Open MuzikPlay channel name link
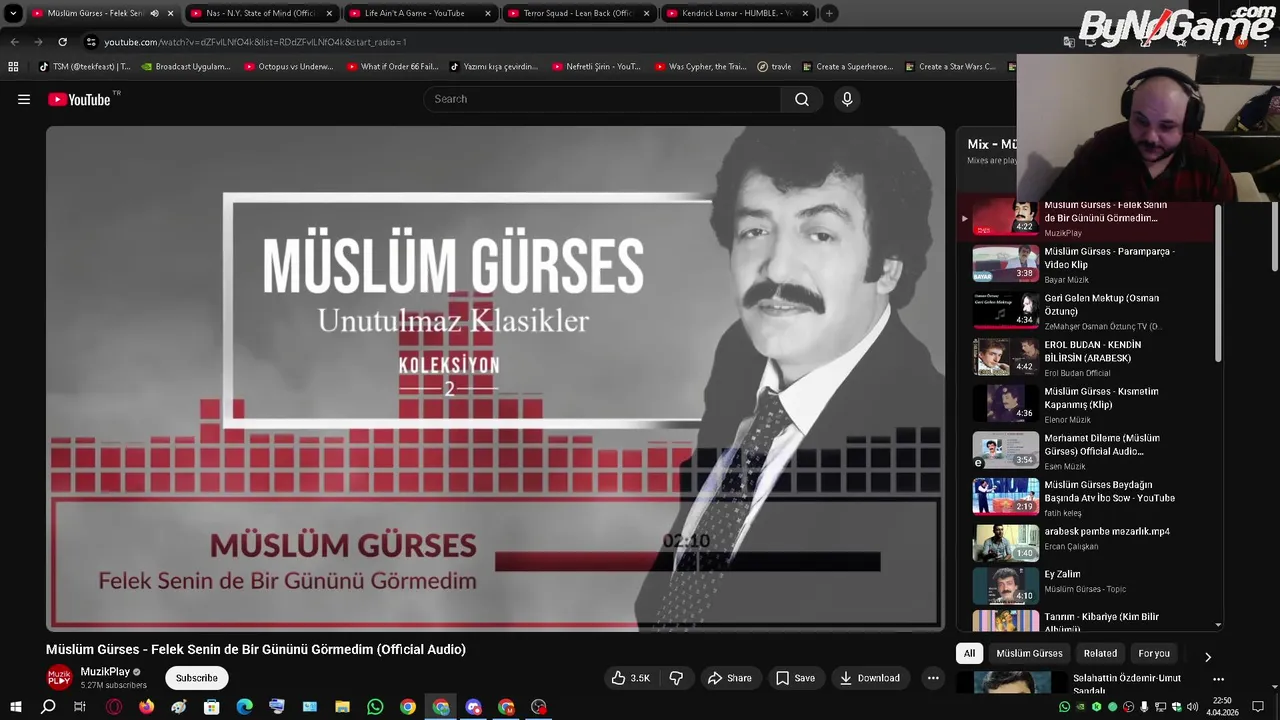This screenshot has width=1280, height=720. (105, 672)
